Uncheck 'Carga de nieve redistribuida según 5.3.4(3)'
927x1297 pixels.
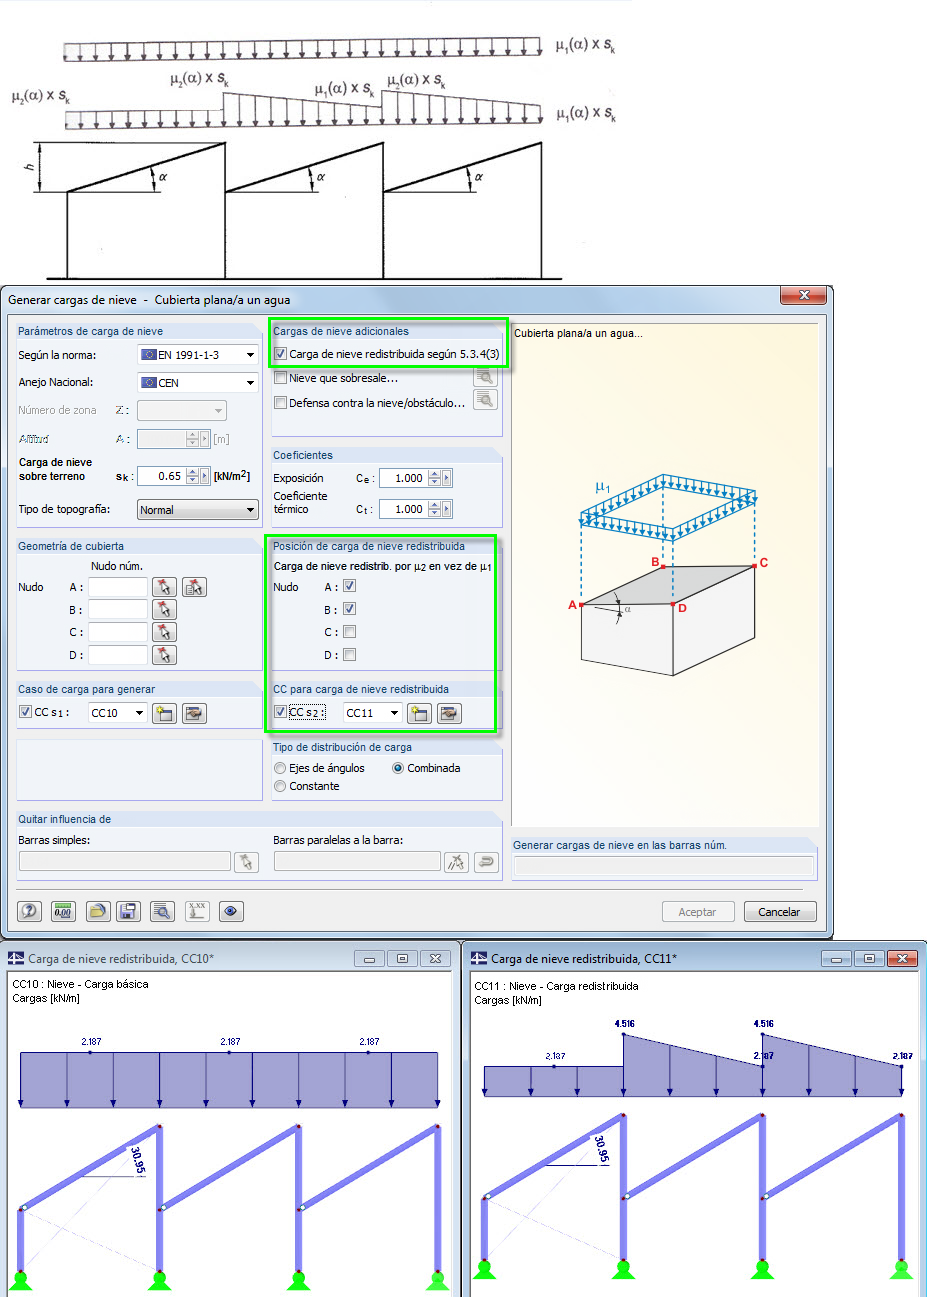(280, 353)
